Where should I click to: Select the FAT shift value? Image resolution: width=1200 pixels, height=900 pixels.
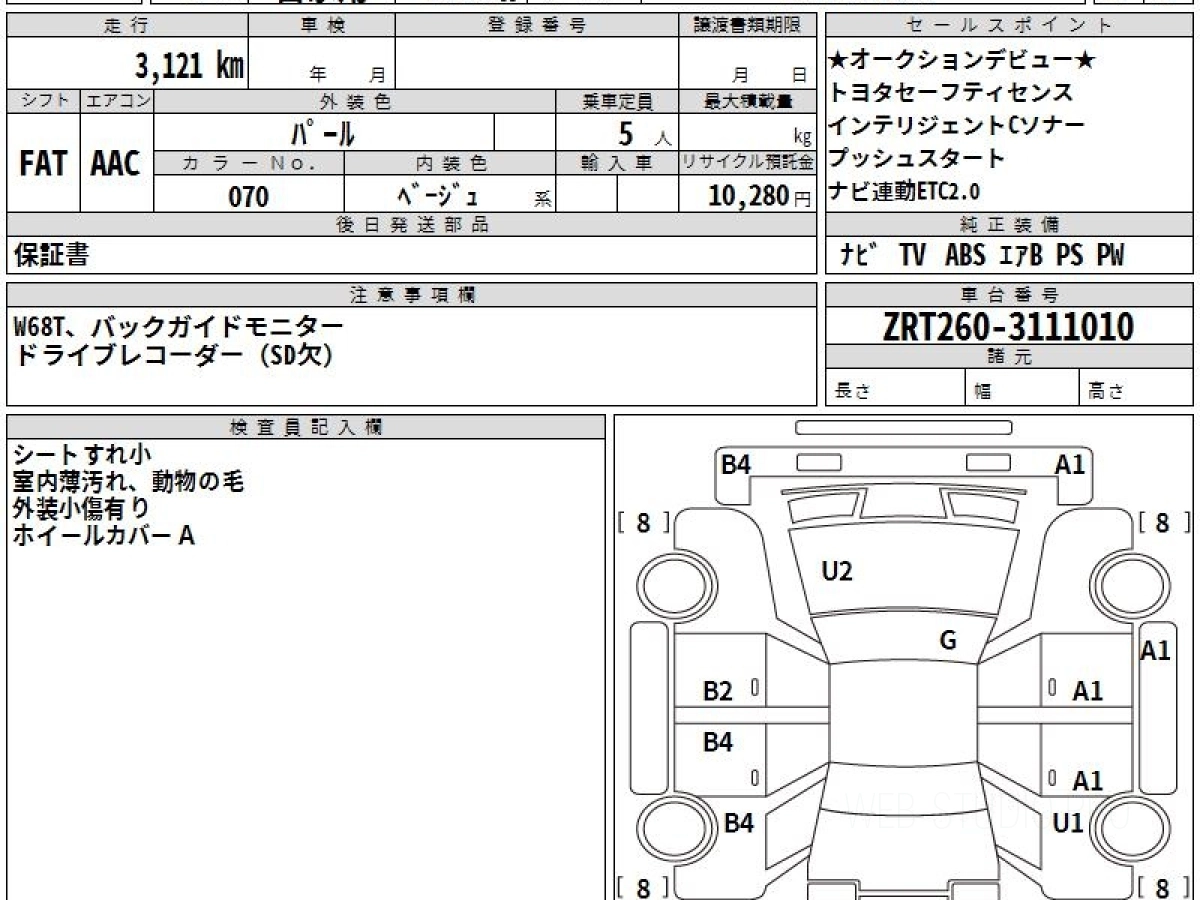click(43, 164)
